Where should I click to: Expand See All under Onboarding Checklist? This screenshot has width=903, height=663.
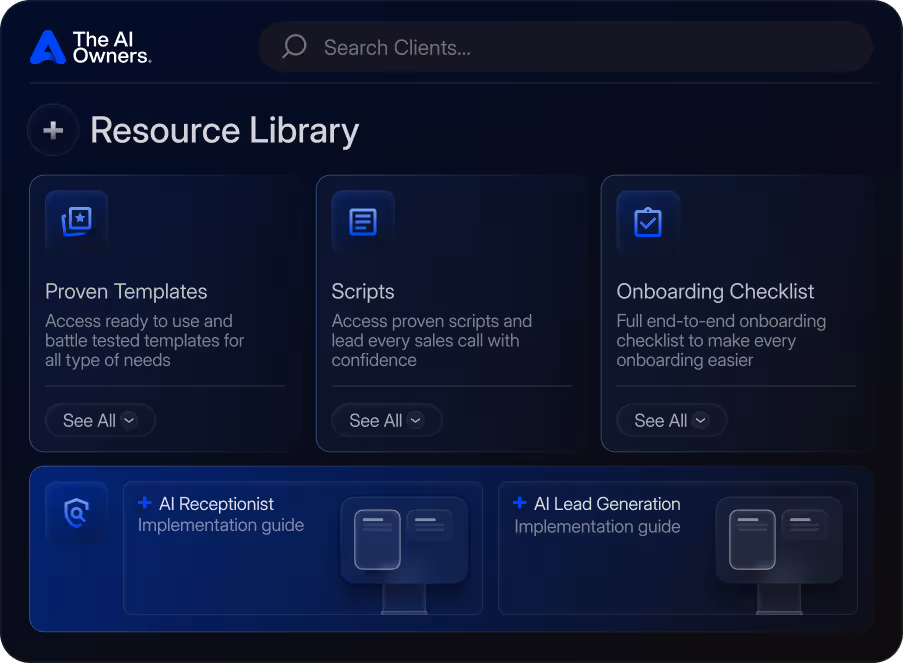672,420
